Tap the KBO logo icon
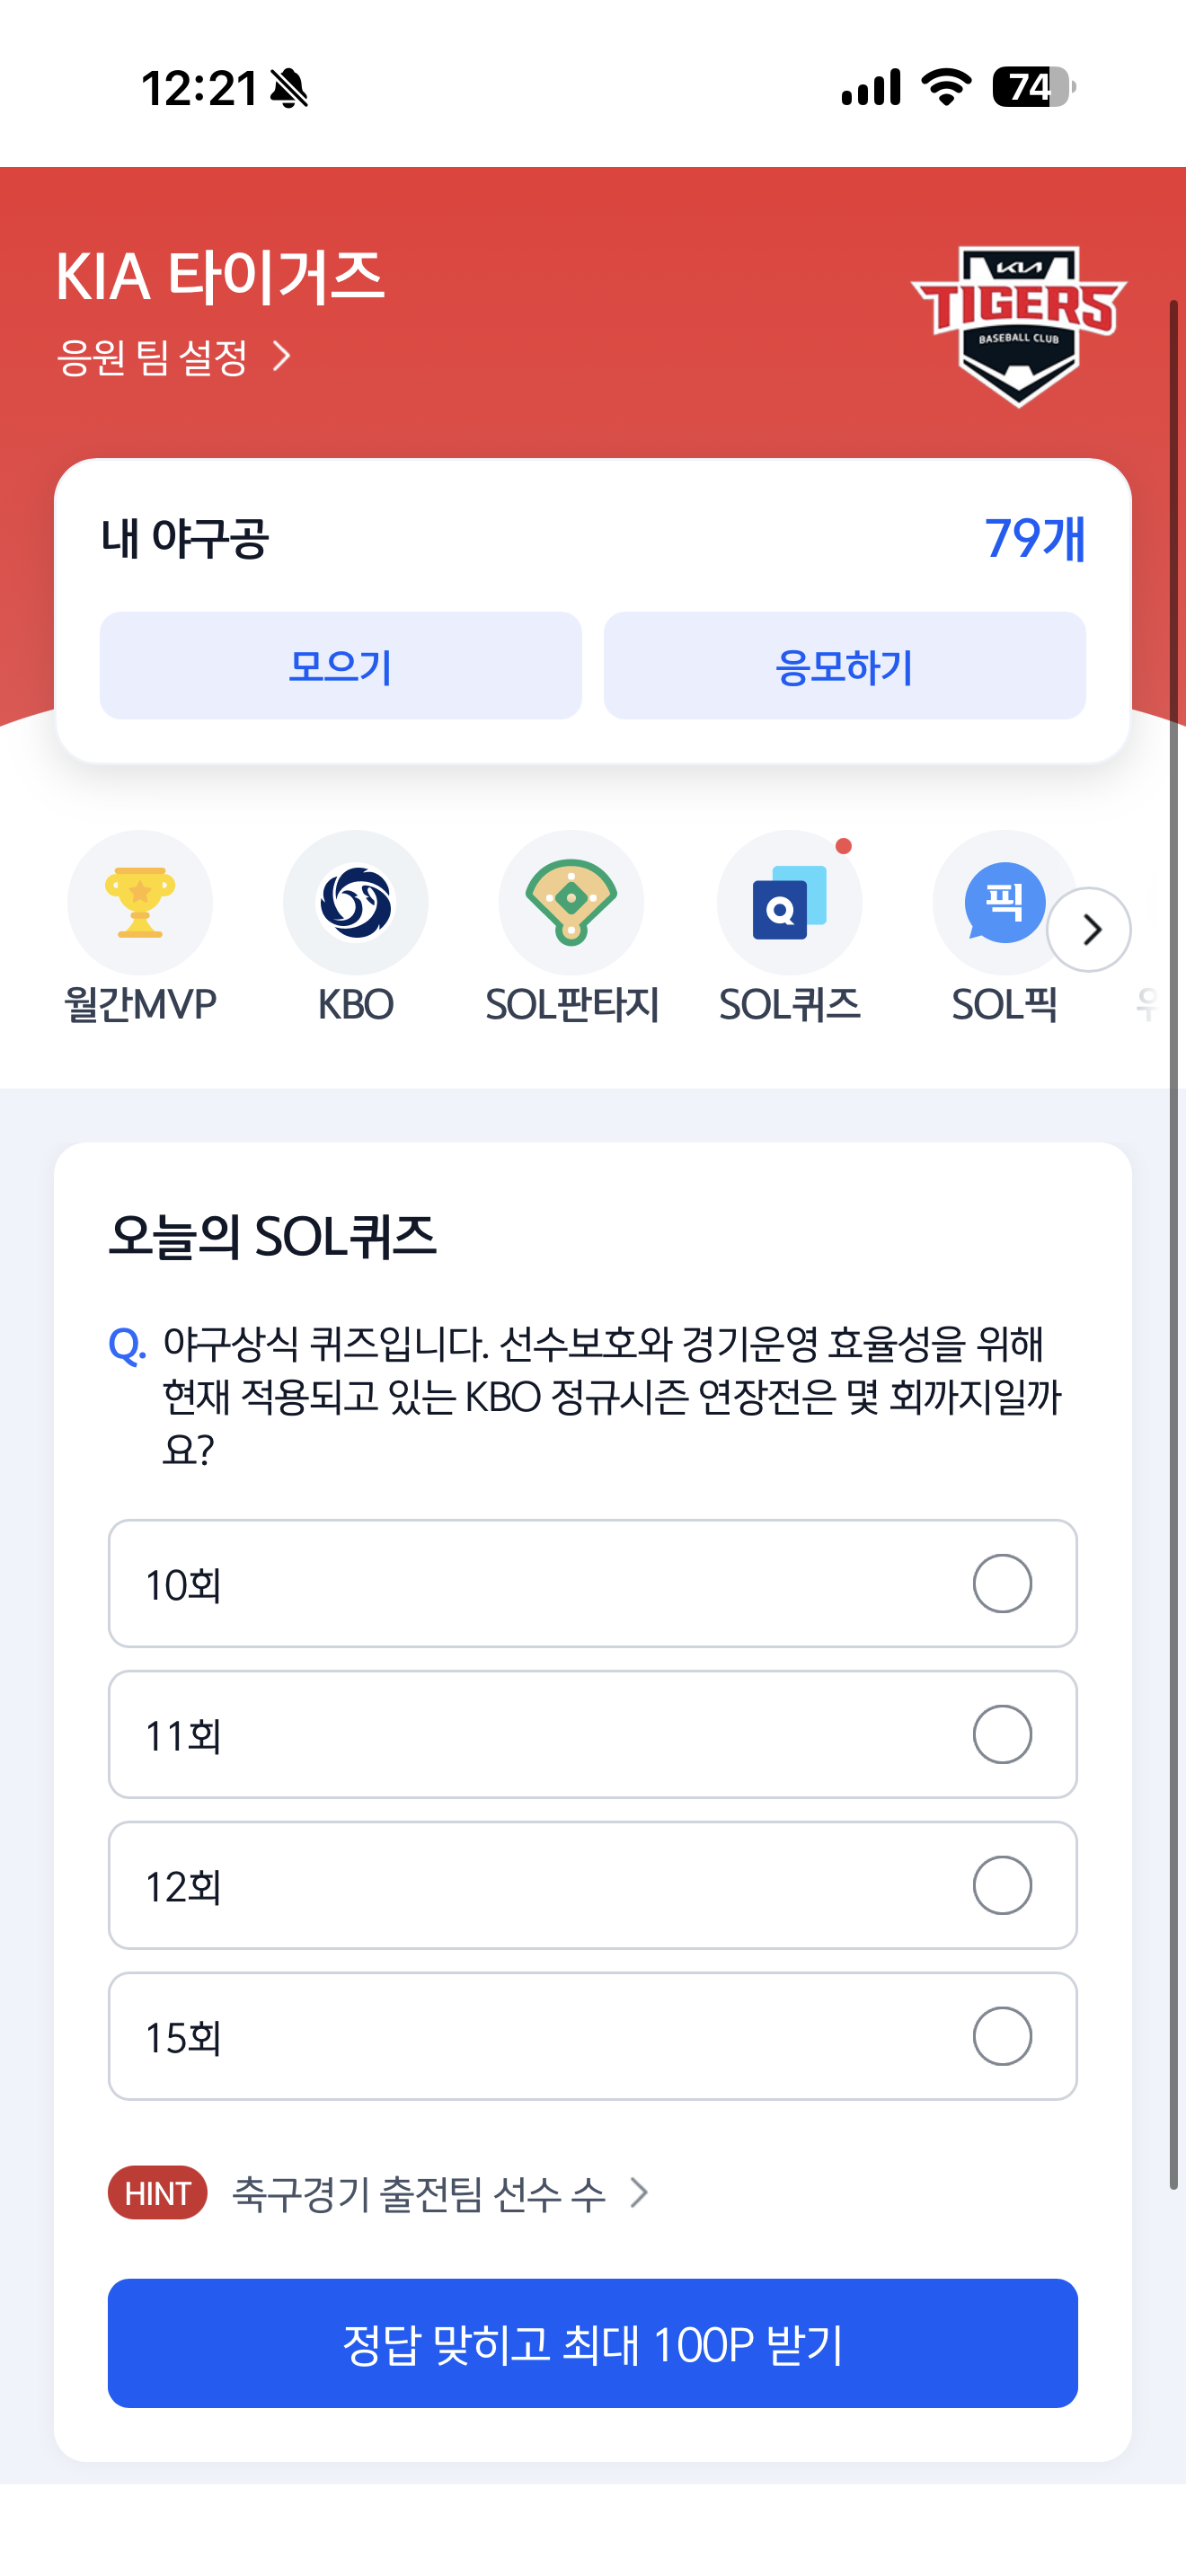1186x2576 pixels. tap(356, 903)
